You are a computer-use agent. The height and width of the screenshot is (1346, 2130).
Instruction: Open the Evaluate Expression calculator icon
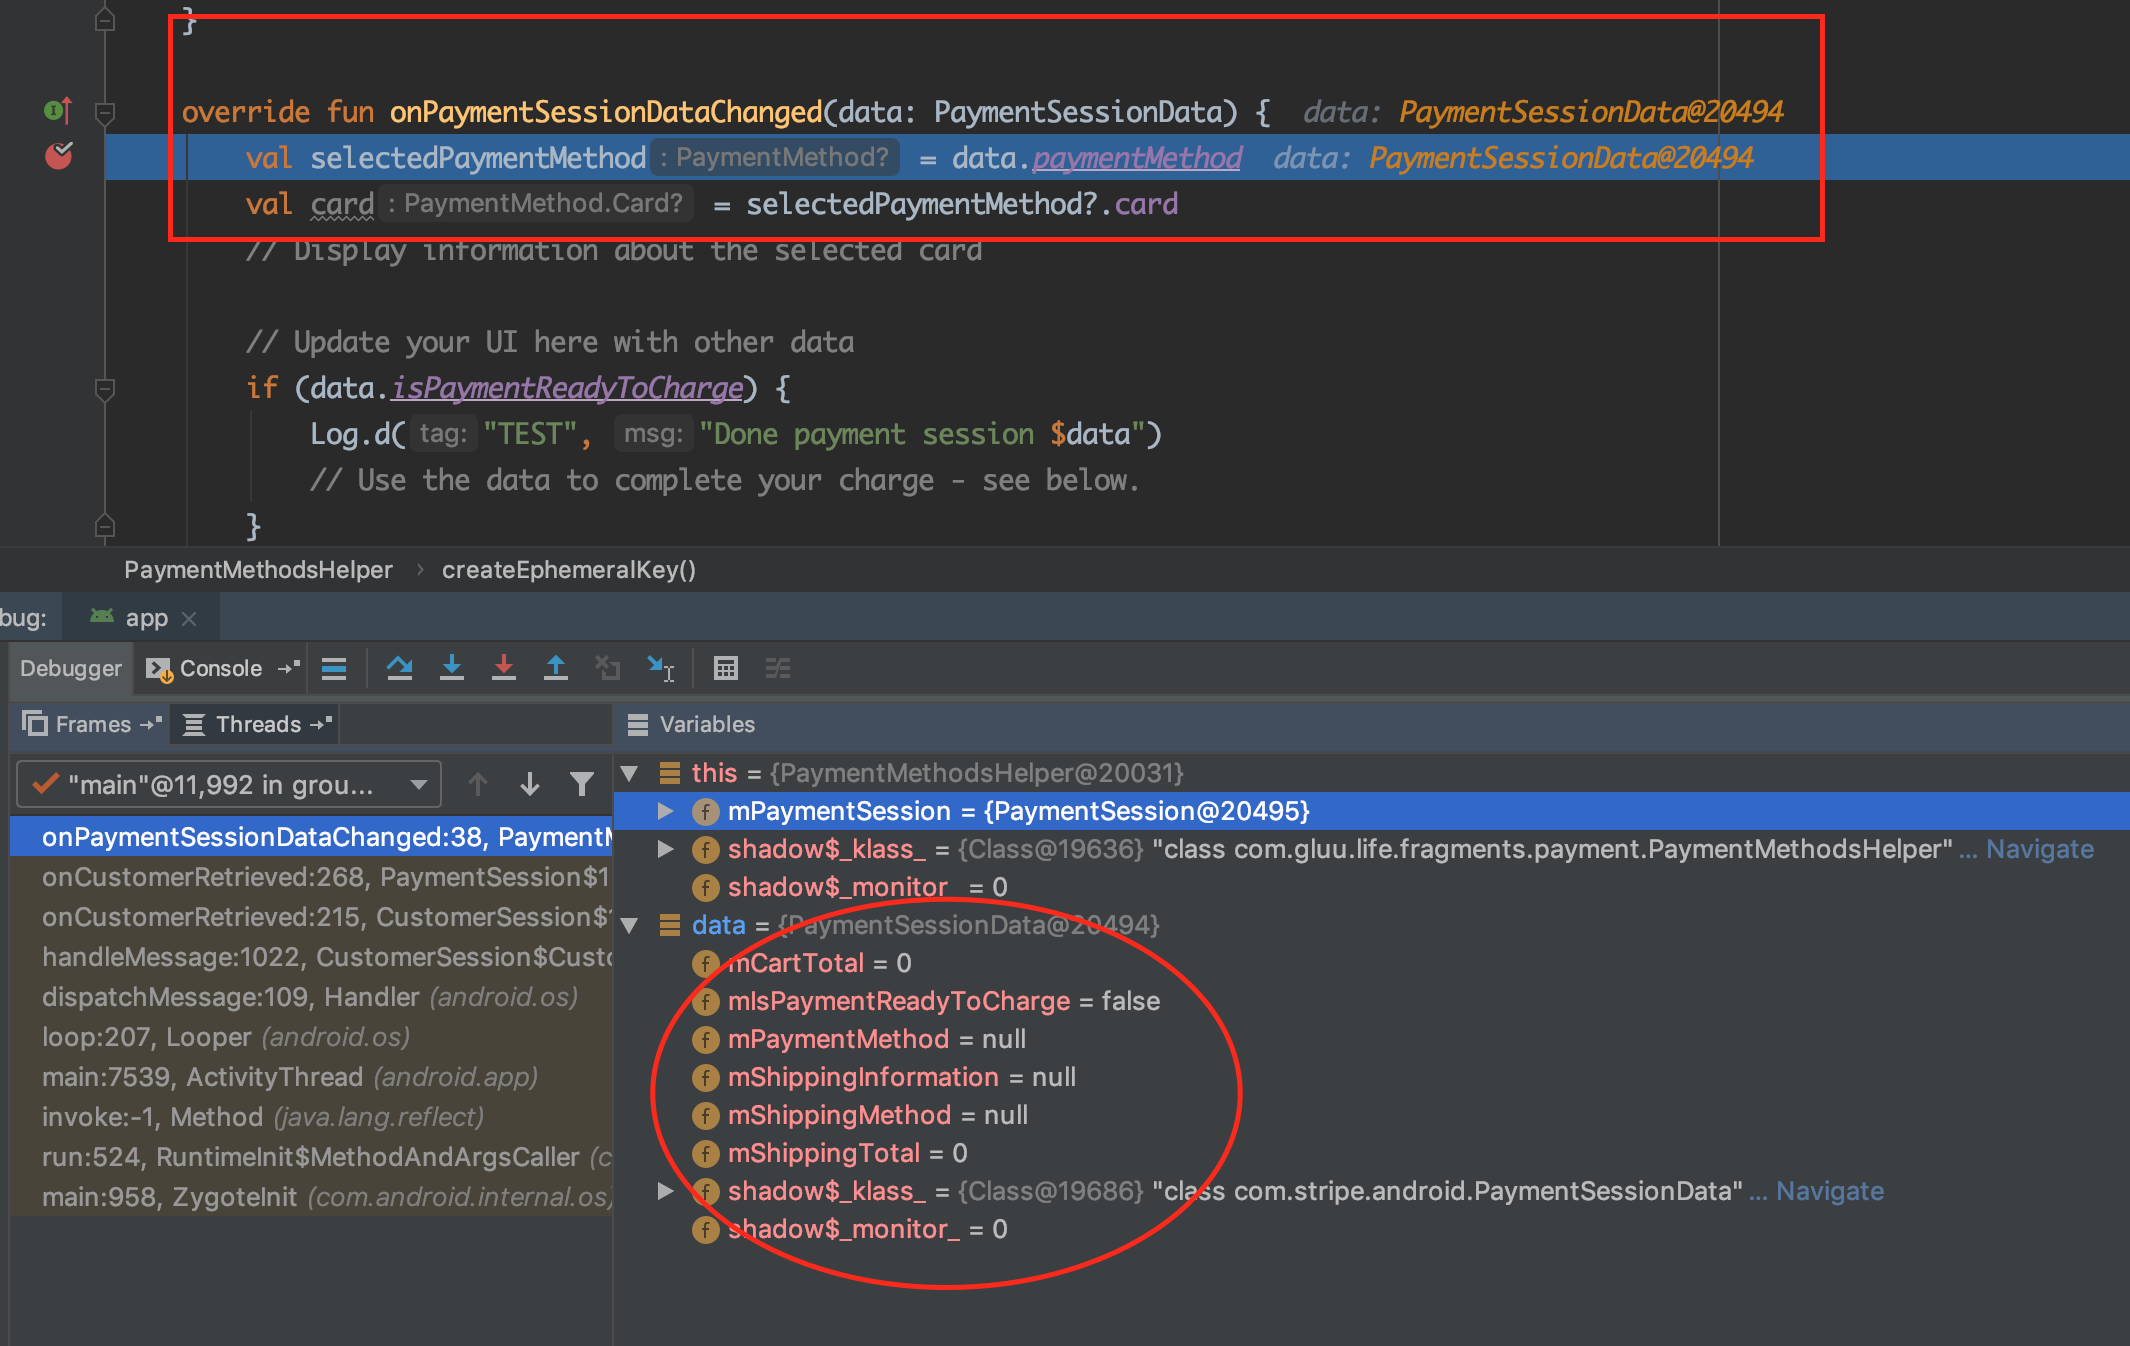pos(726,668)
